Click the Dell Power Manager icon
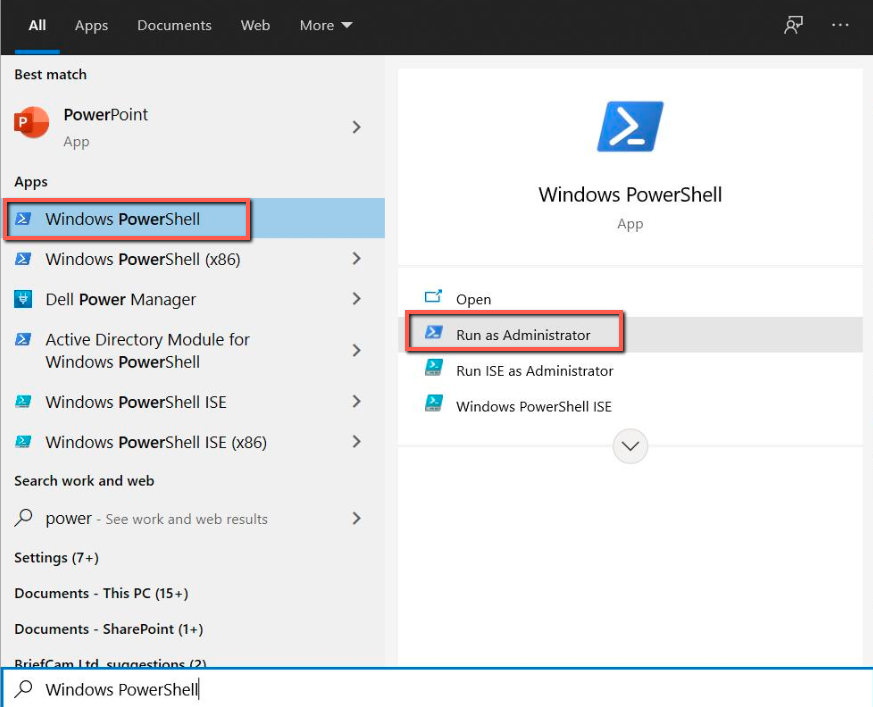 (x=24, y=299)
